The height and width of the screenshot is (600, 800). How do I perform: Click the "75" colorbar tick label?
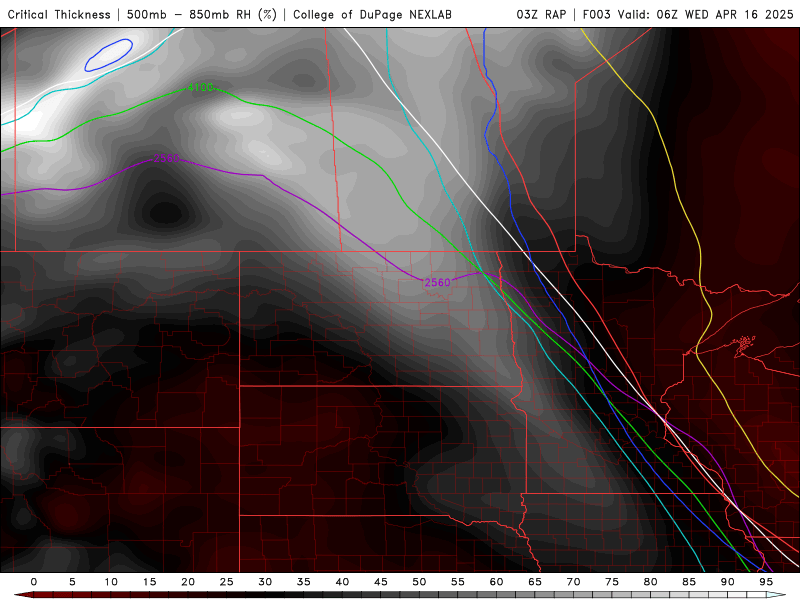pos(612,582)
